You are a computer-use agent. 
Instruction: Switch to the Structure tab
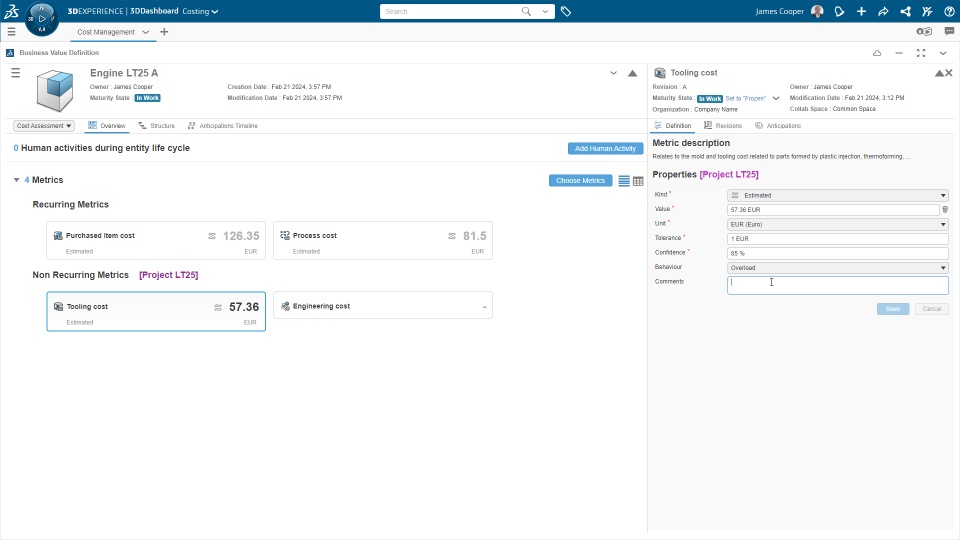click(x=157, y=126)
